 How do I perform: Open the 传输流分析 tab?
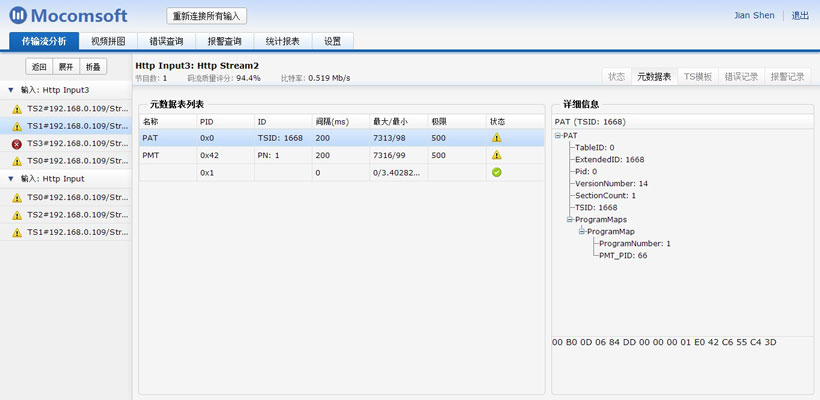pyautogui.click(x=44, y=41)
